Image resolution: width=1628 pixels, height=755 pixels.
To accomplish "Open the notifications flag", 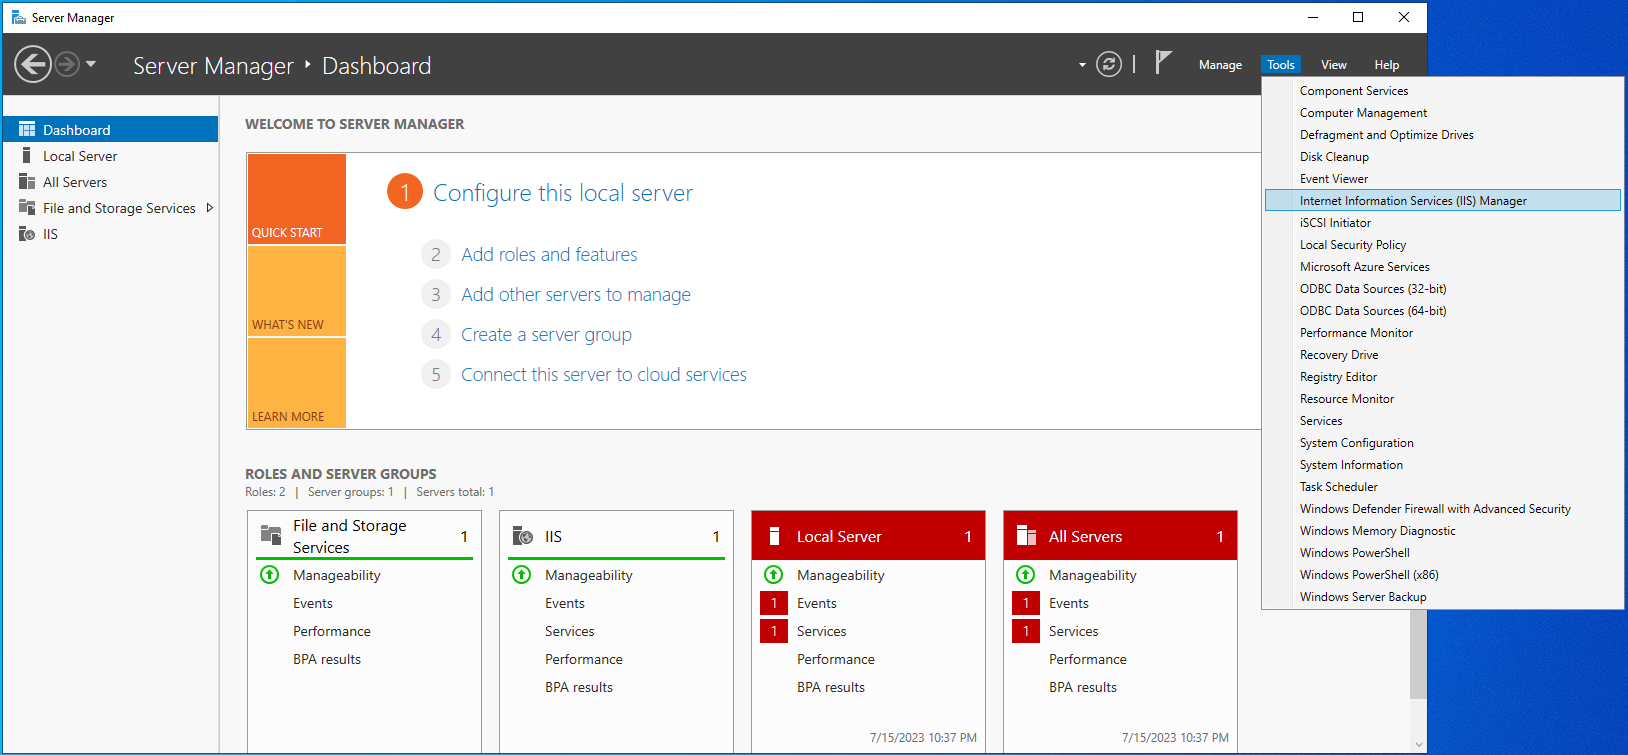I will tap(1163, 63).
